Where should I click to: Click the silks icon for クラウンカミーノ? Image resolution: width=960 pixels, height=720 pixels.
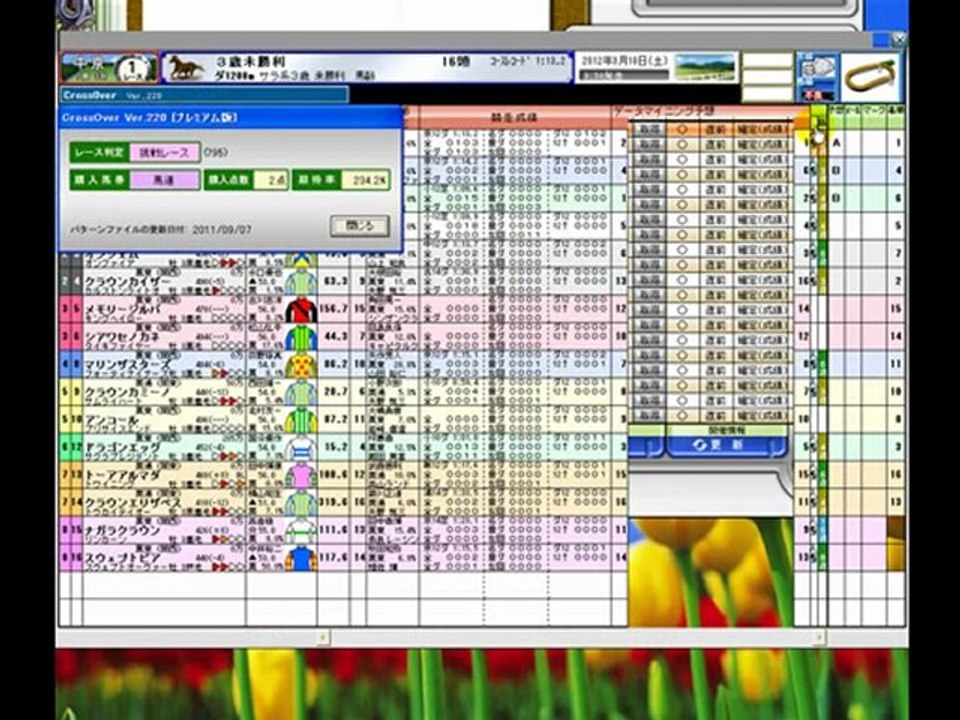[x=301, y=392]
